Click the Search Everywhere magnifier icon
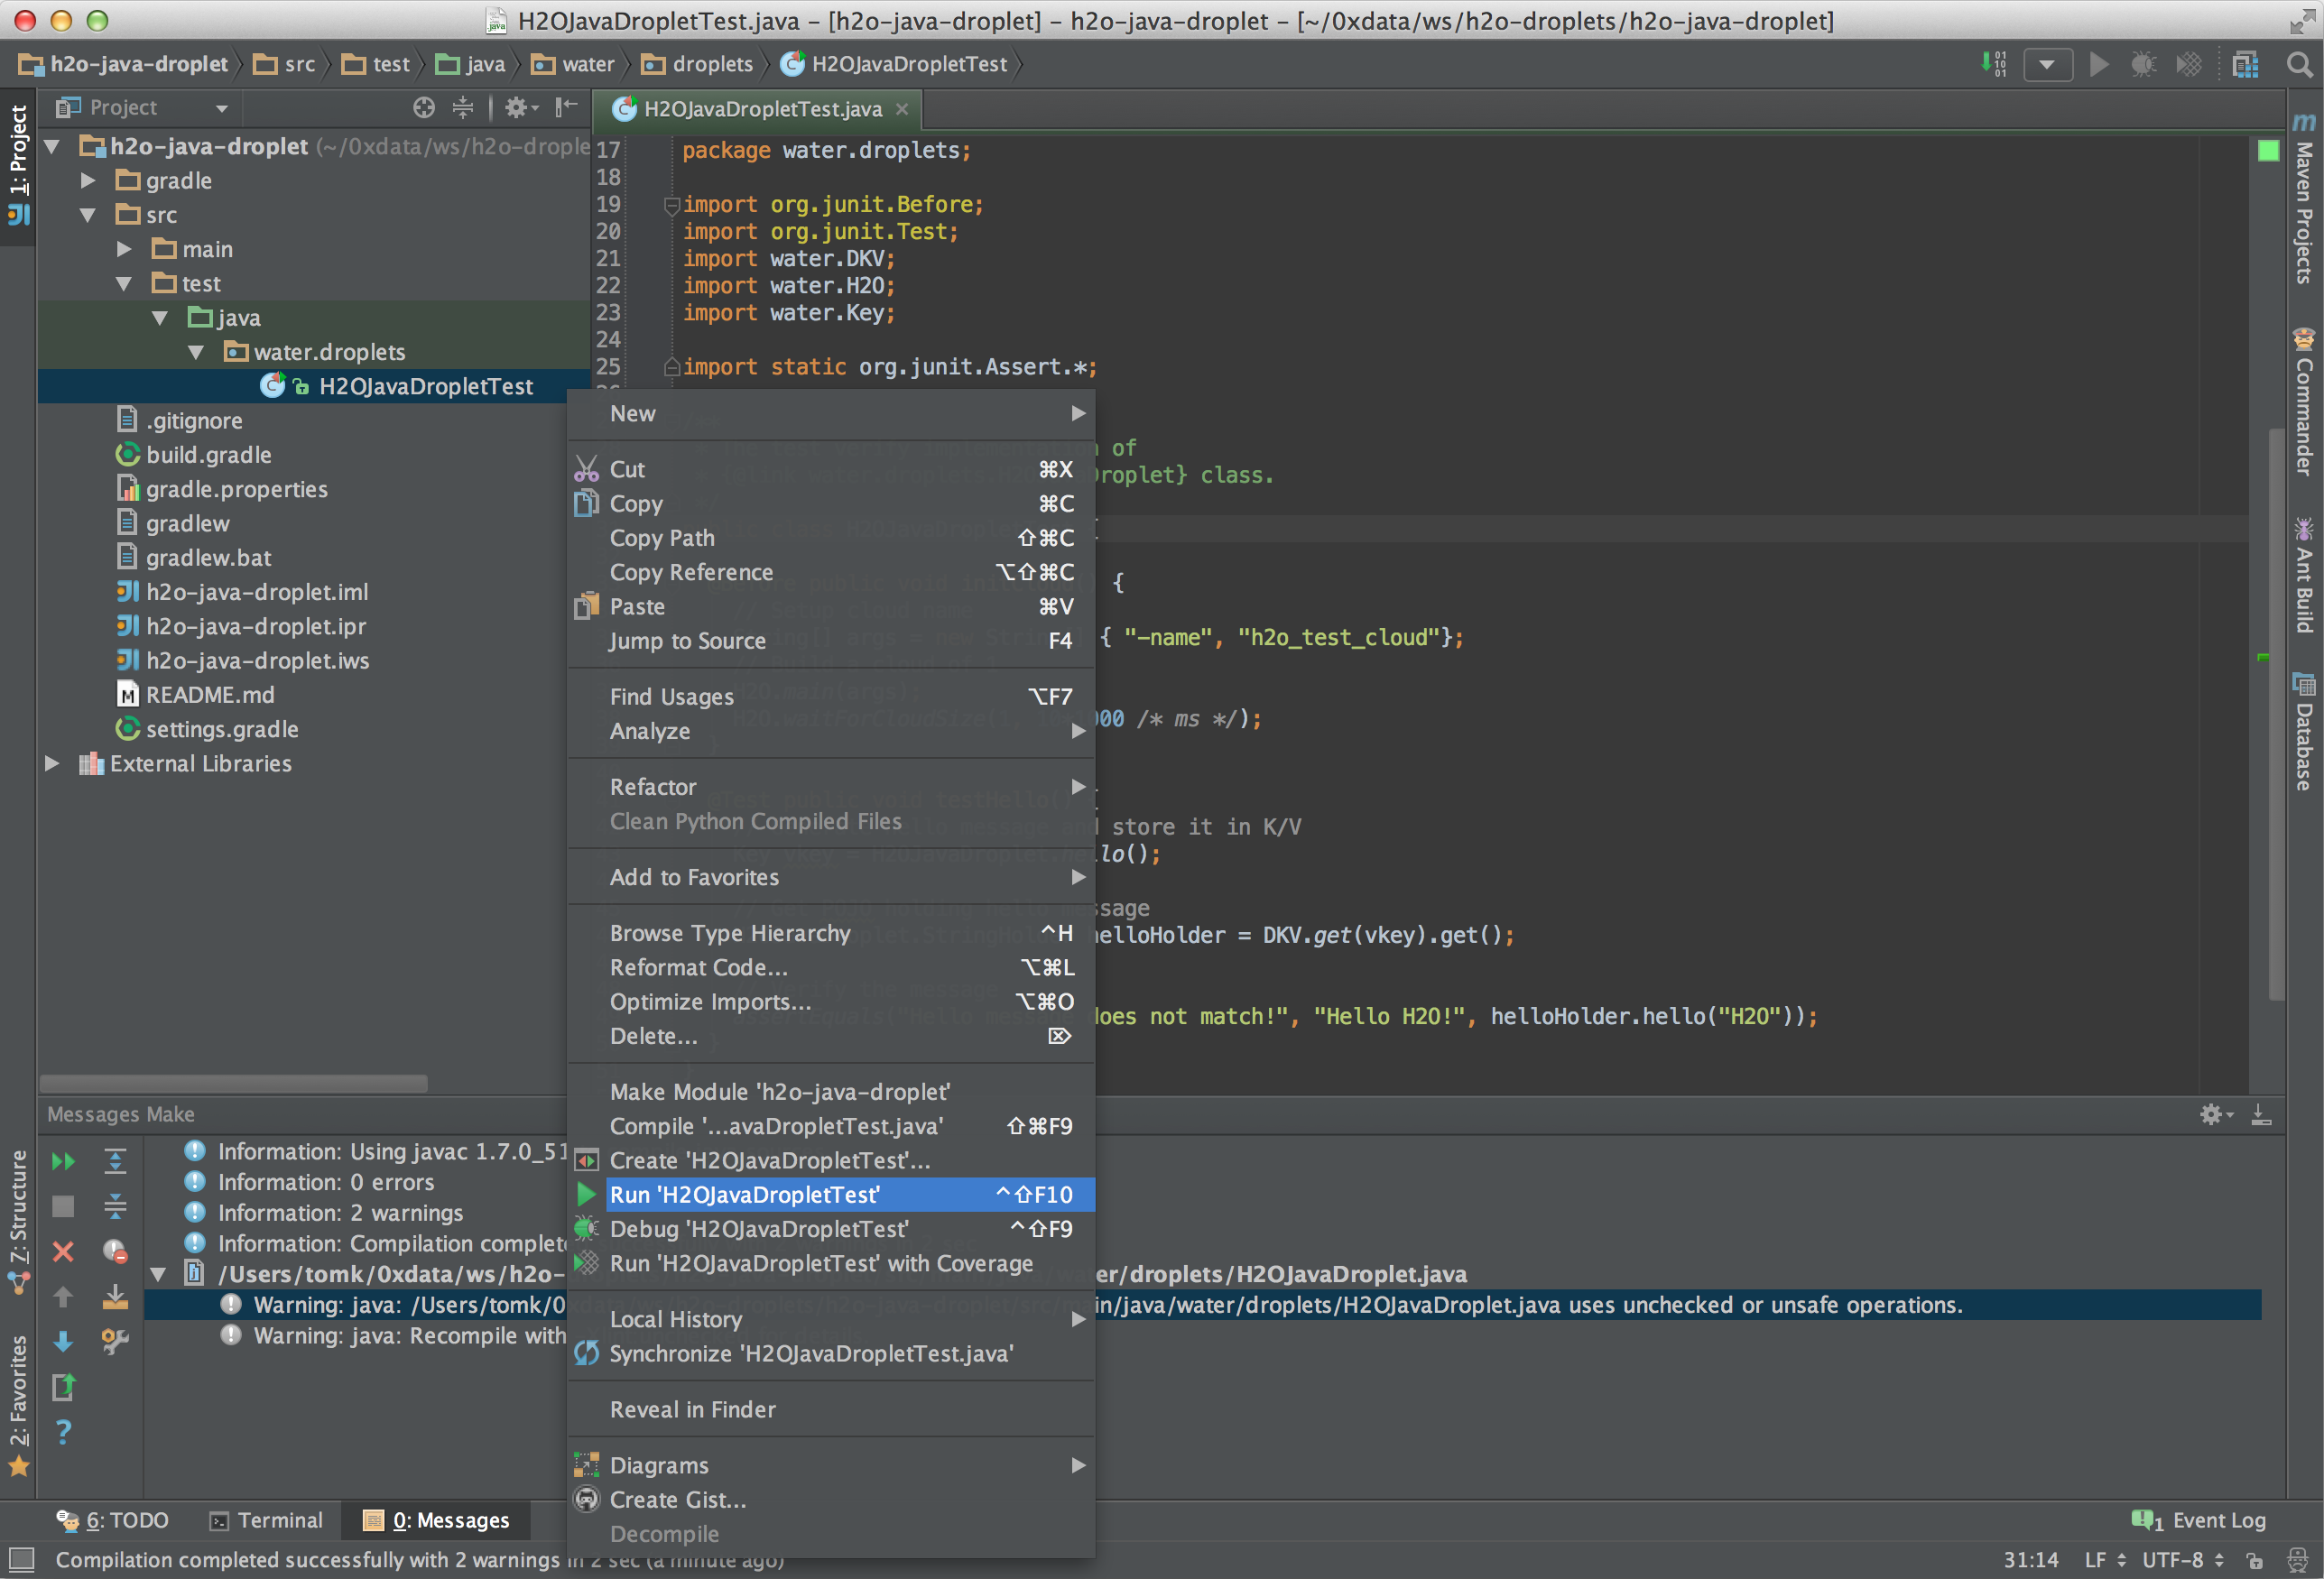 tap(2299, 65)
